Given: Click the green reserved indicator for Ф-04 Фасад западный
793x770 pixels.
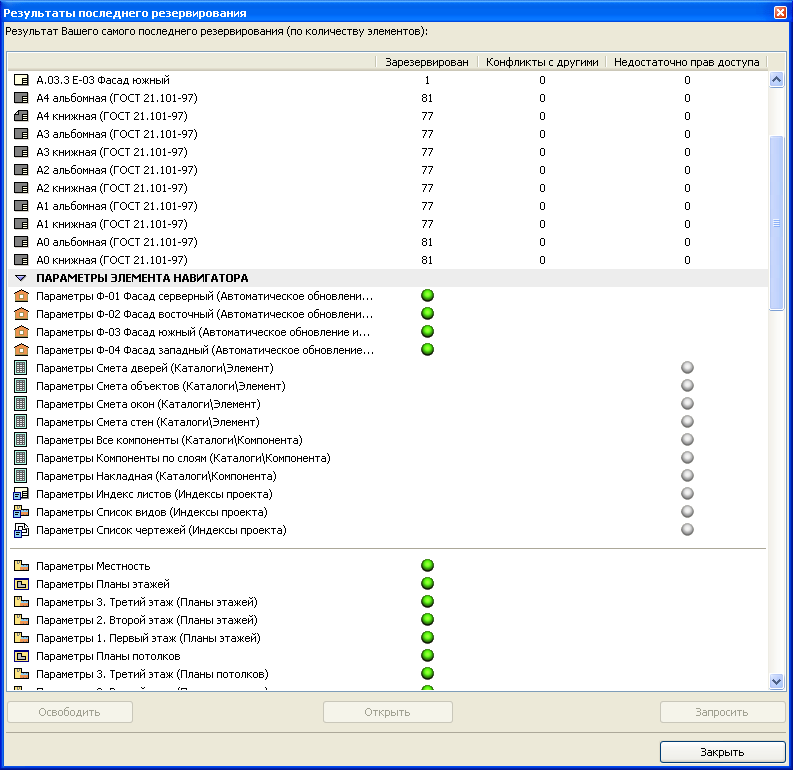Looking at the screenshot, I should tap(427, 349).
